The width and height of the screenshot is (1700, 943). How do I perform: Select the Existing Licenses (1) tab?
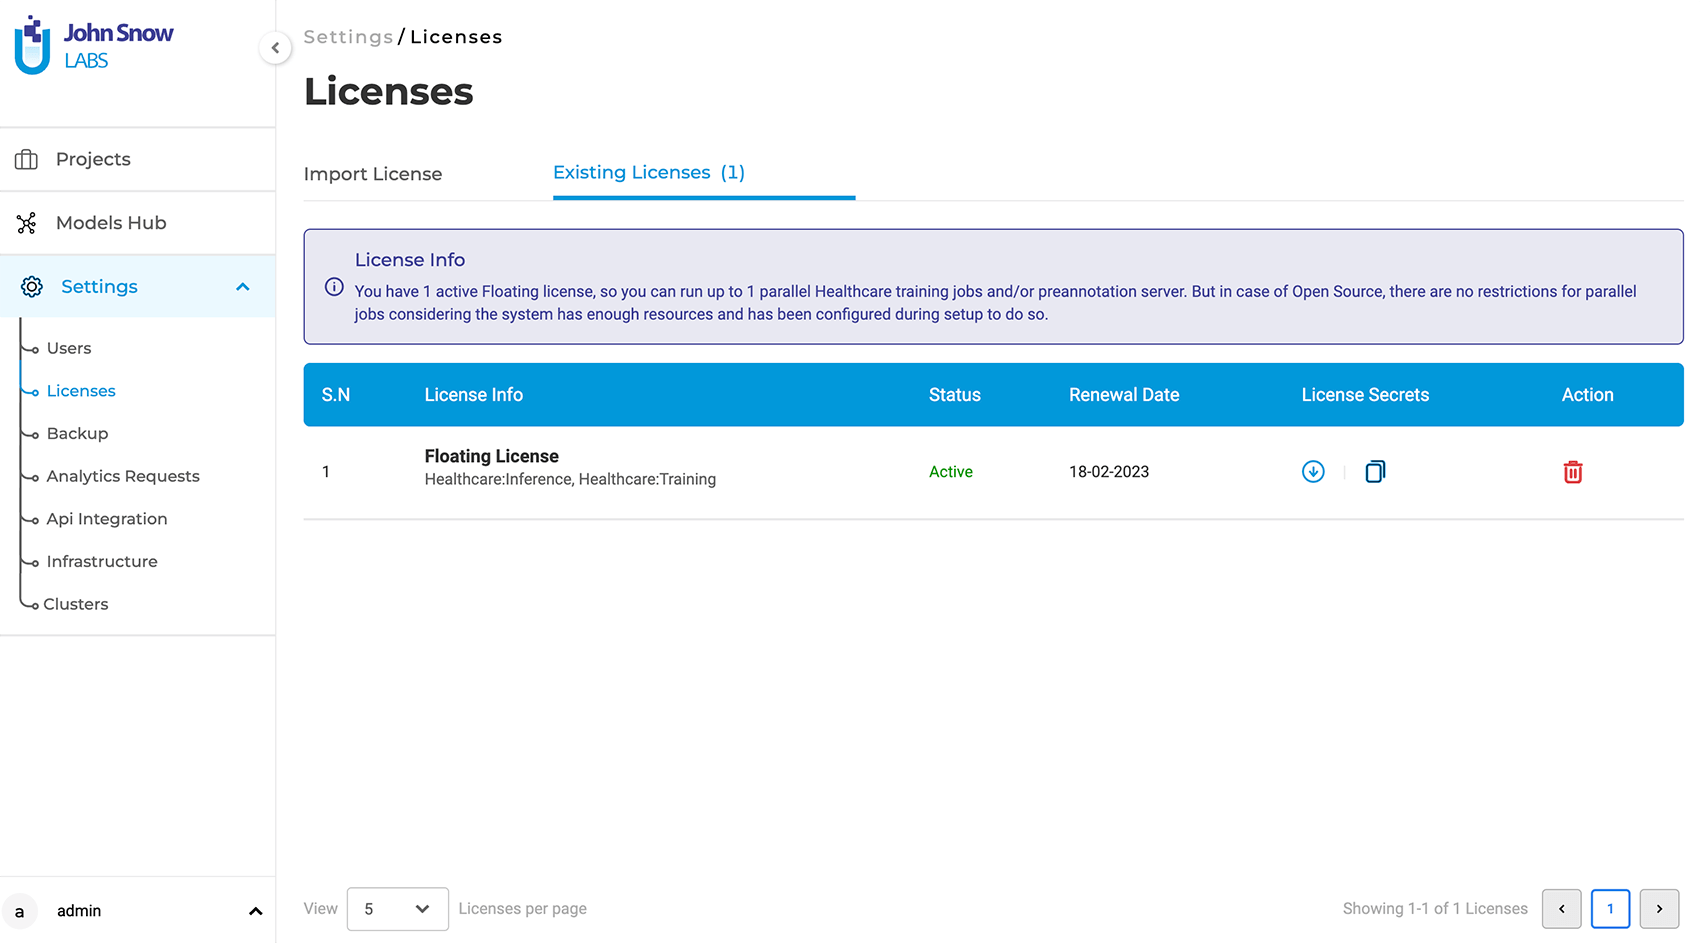(649, 172)
